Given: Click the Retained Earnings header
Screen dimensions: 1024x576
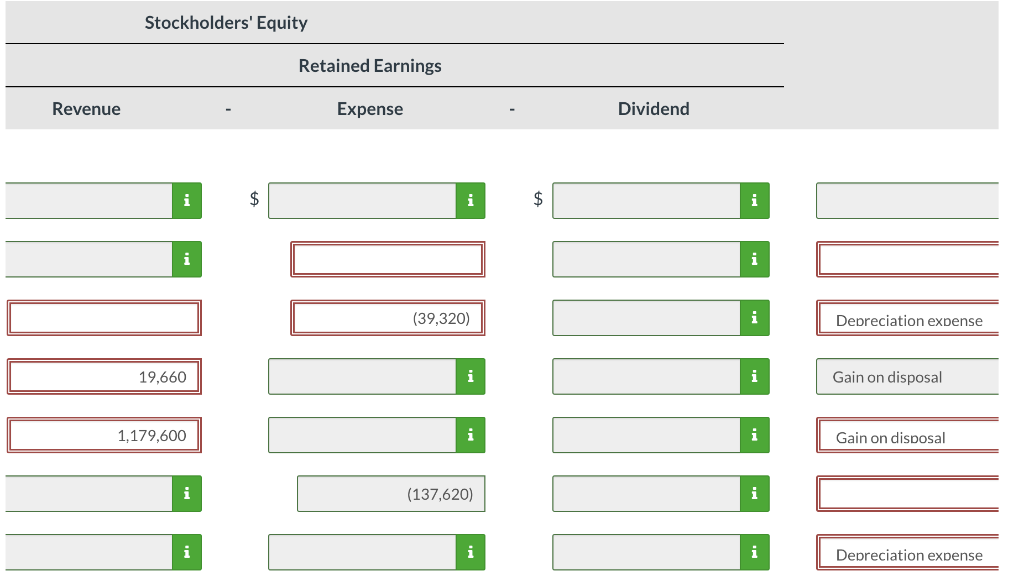Looking at the screenshot, I should (x=369, y=65).
